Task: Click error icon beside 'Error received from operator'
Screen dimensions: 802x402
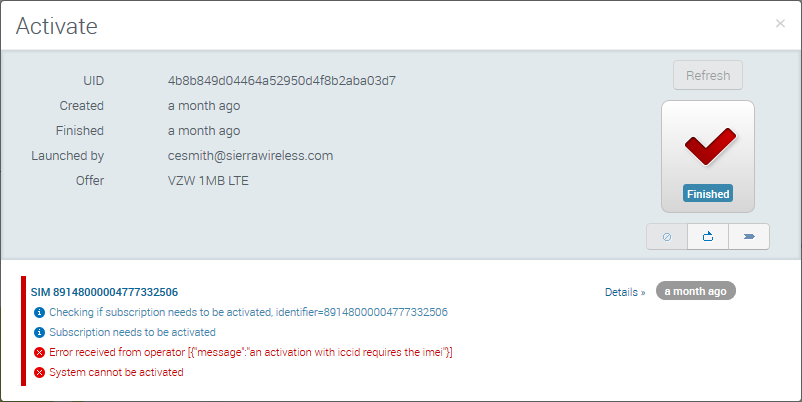Action: [39, 352]
